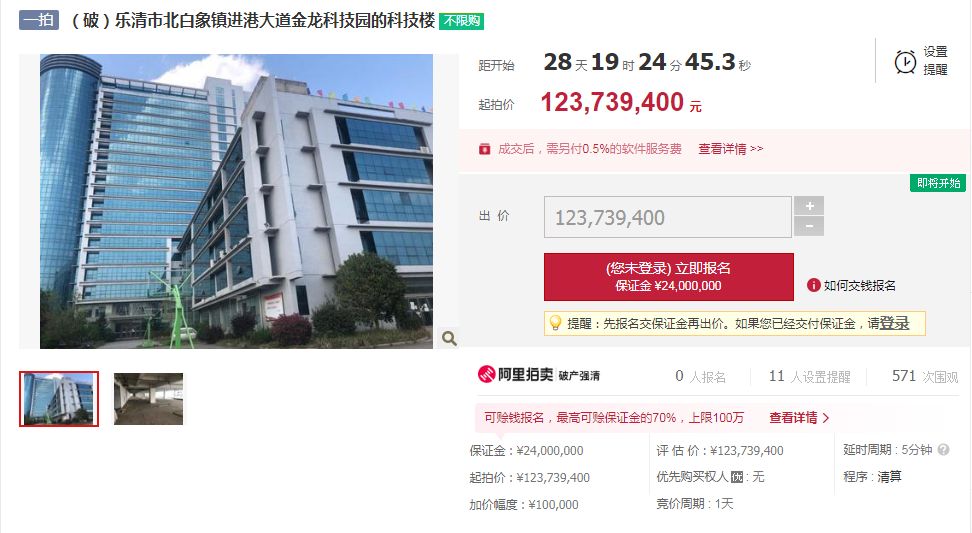Click the help icon next to 延时周期
Viewport: 972px width, 533px height.
click(943, 450)
